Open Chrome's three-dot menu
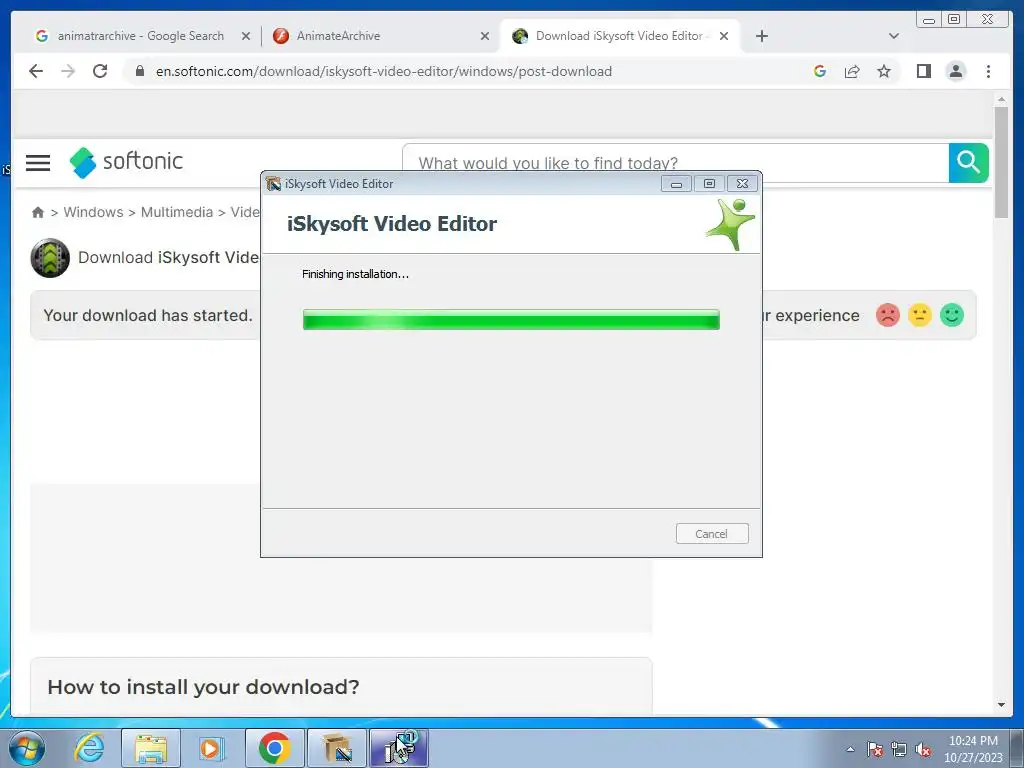 pyautogui.click(x=988, y=71)
